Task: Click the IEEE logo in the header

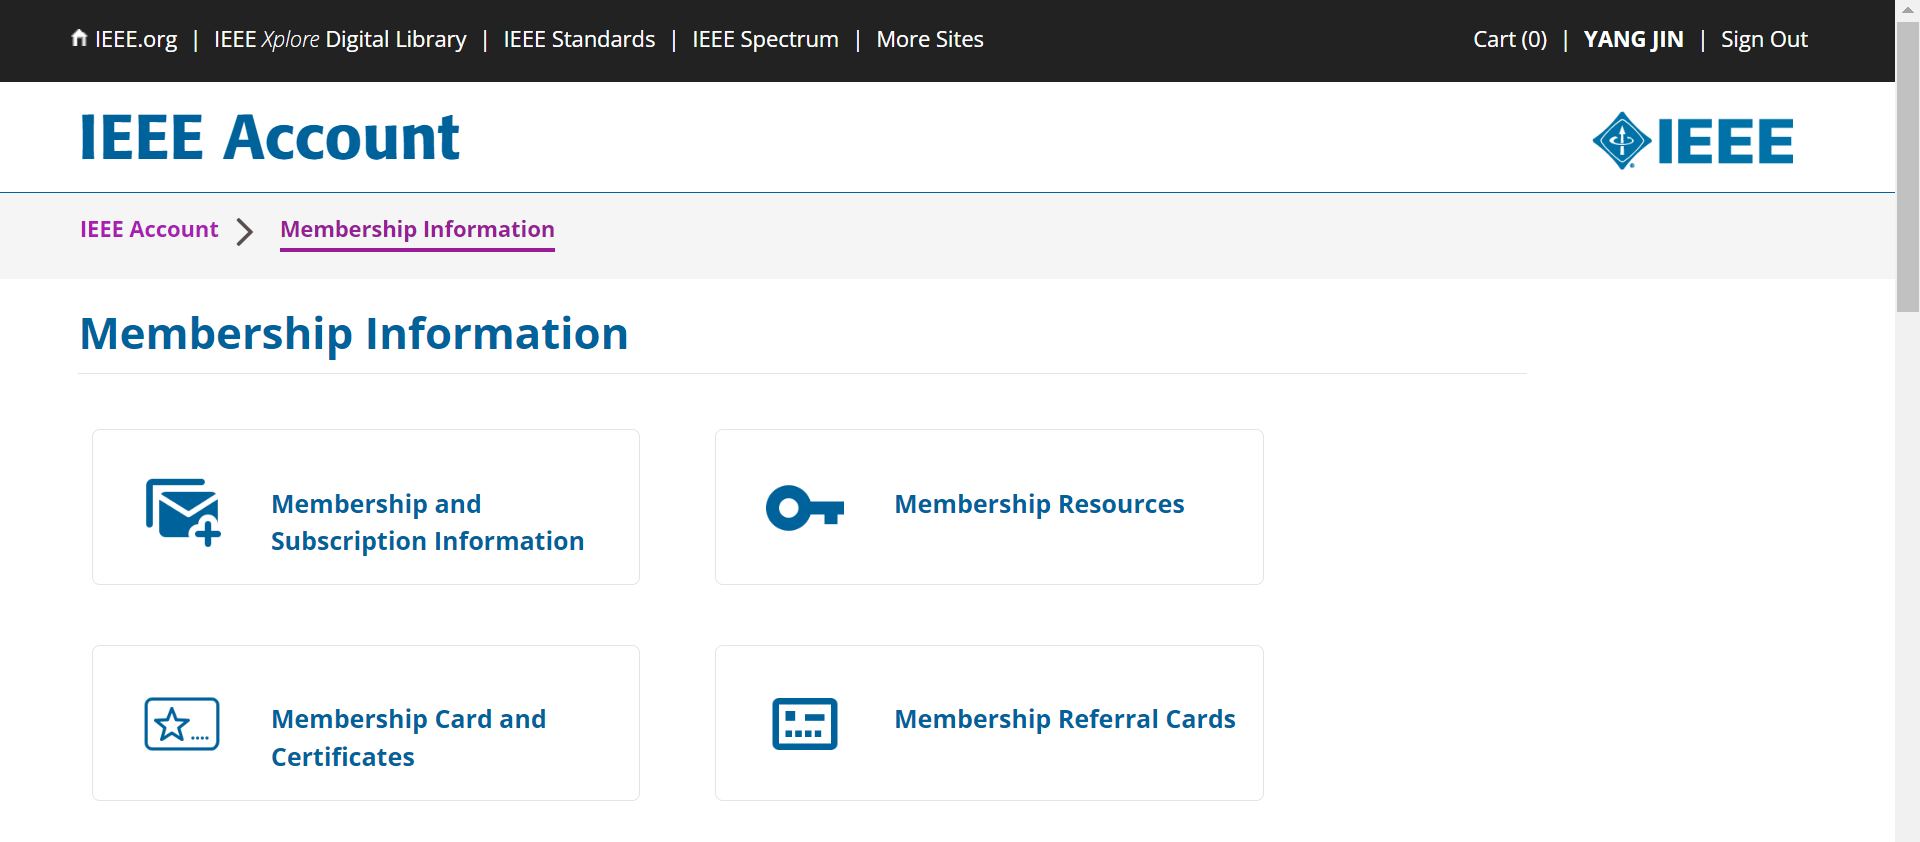Action: (x=1692, y=141)
